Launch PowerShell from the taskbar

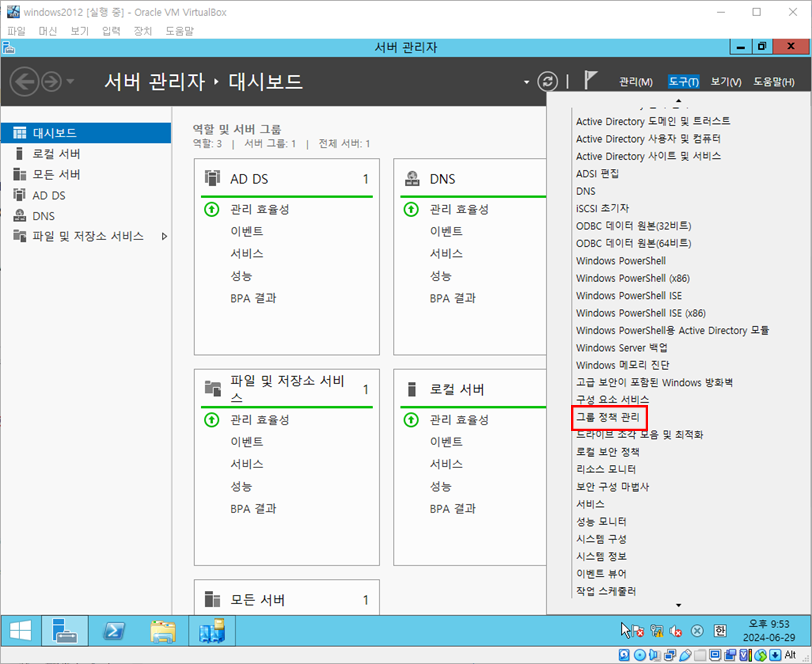click(x=114, y=630)
